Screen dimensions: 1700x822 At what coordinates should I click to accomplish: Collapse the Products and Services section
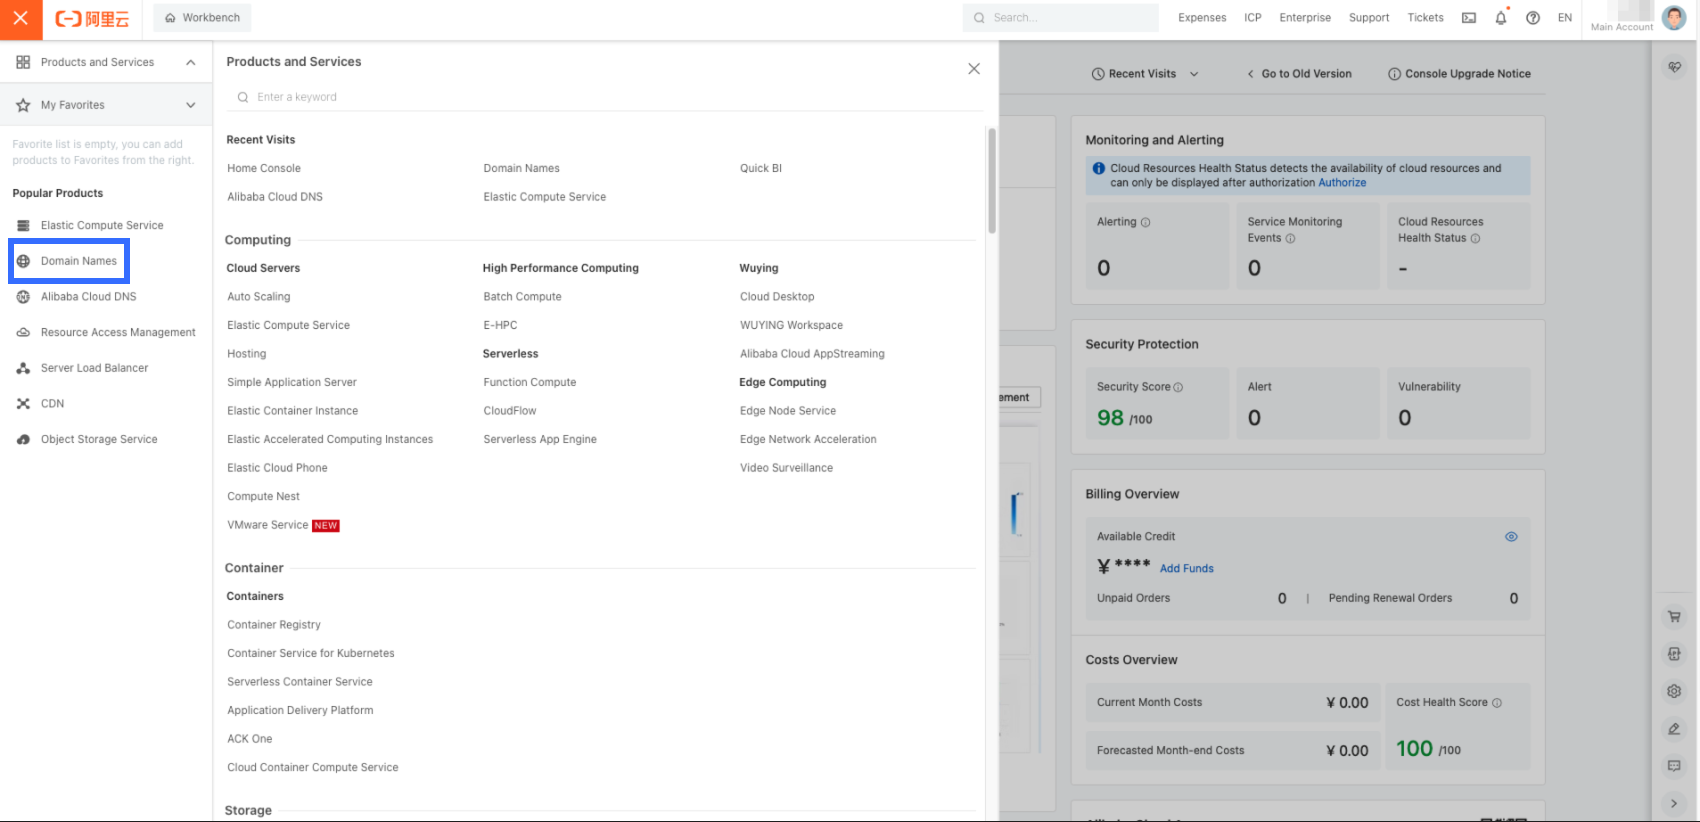(190, 62)
